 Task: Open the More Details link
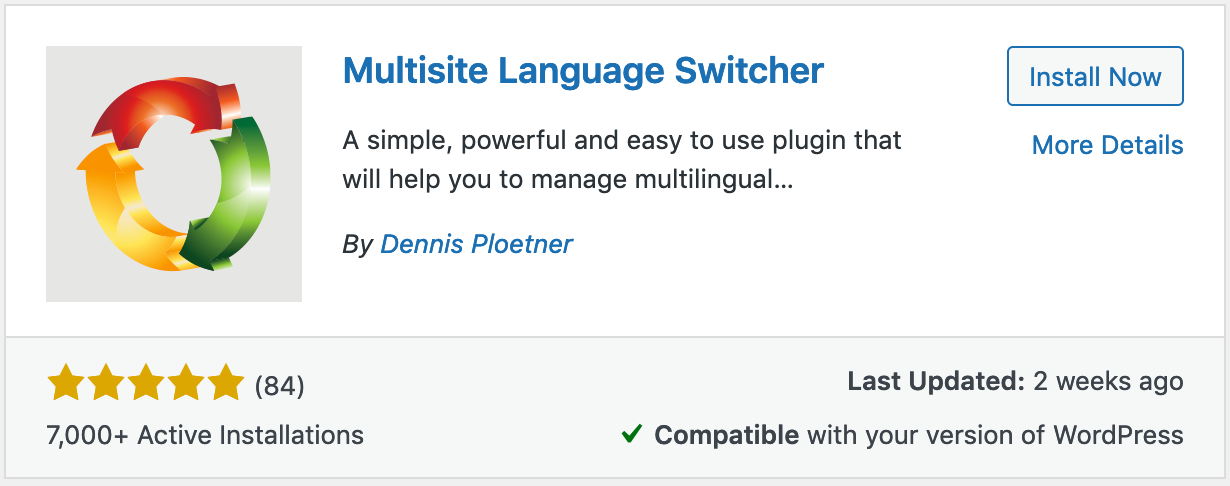(x=1107, y=145)
